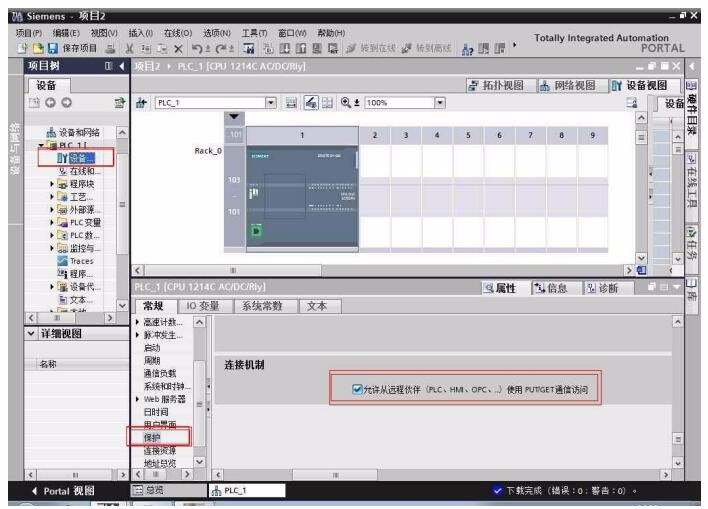Expand the PLC 变量 tree node
Screen dimensions: 708x509
pos(51,223)
